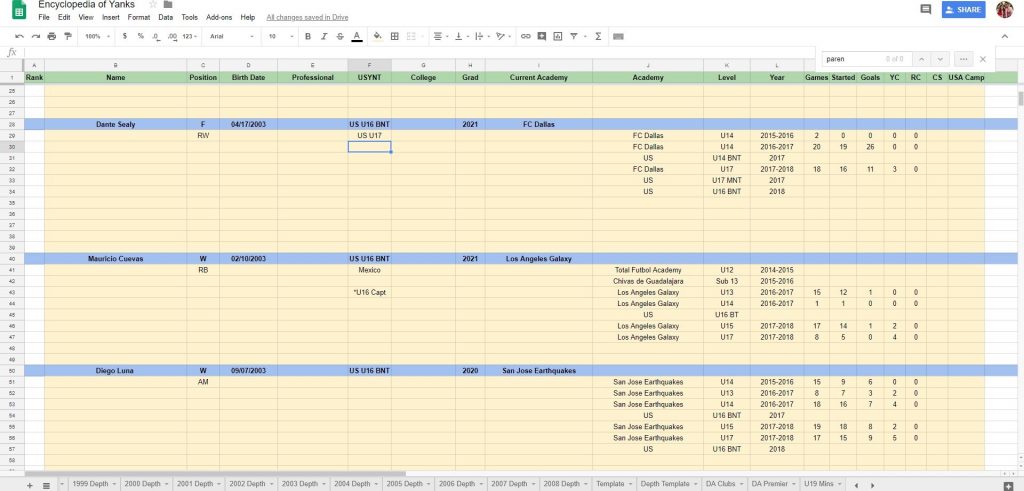
Task: Open the View menu
Action: [x=86, y=18]
